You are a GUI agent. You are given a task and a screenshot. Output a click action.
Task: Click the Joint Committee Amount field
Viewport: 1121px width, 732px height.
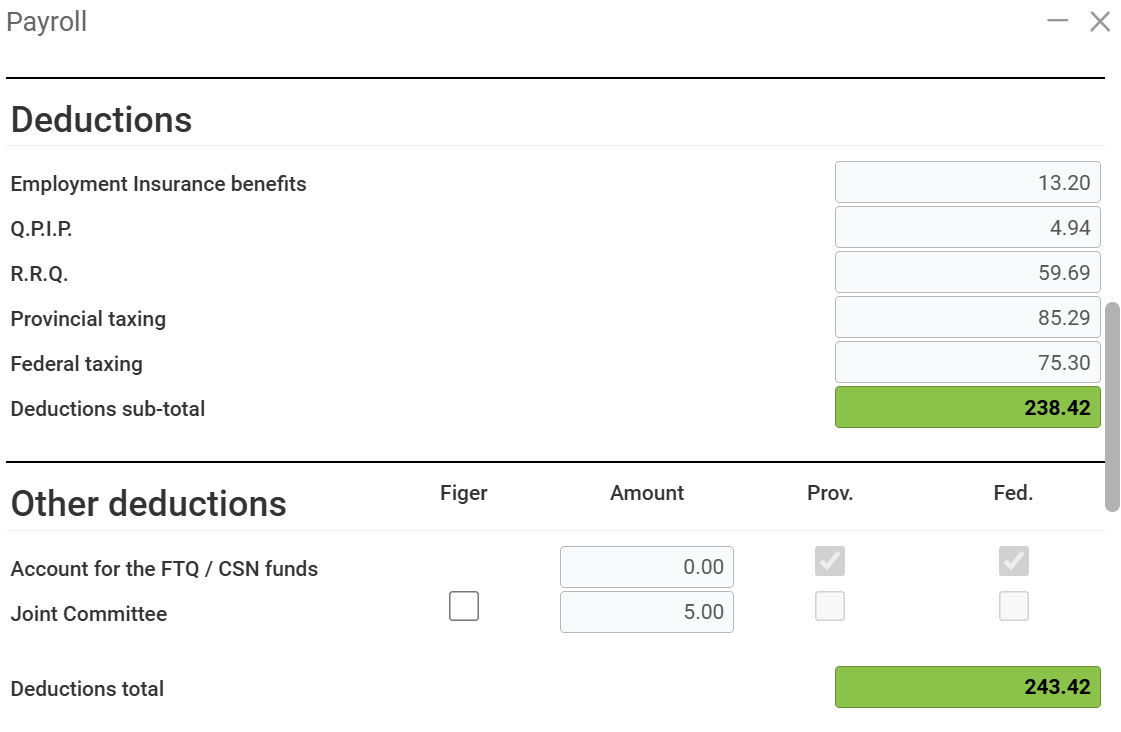tap(646, 612)
